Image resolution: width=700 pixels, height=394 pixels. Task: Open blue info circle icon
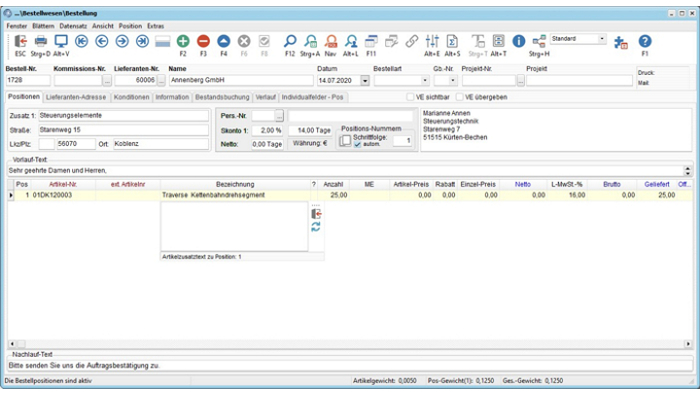point(519,41)
